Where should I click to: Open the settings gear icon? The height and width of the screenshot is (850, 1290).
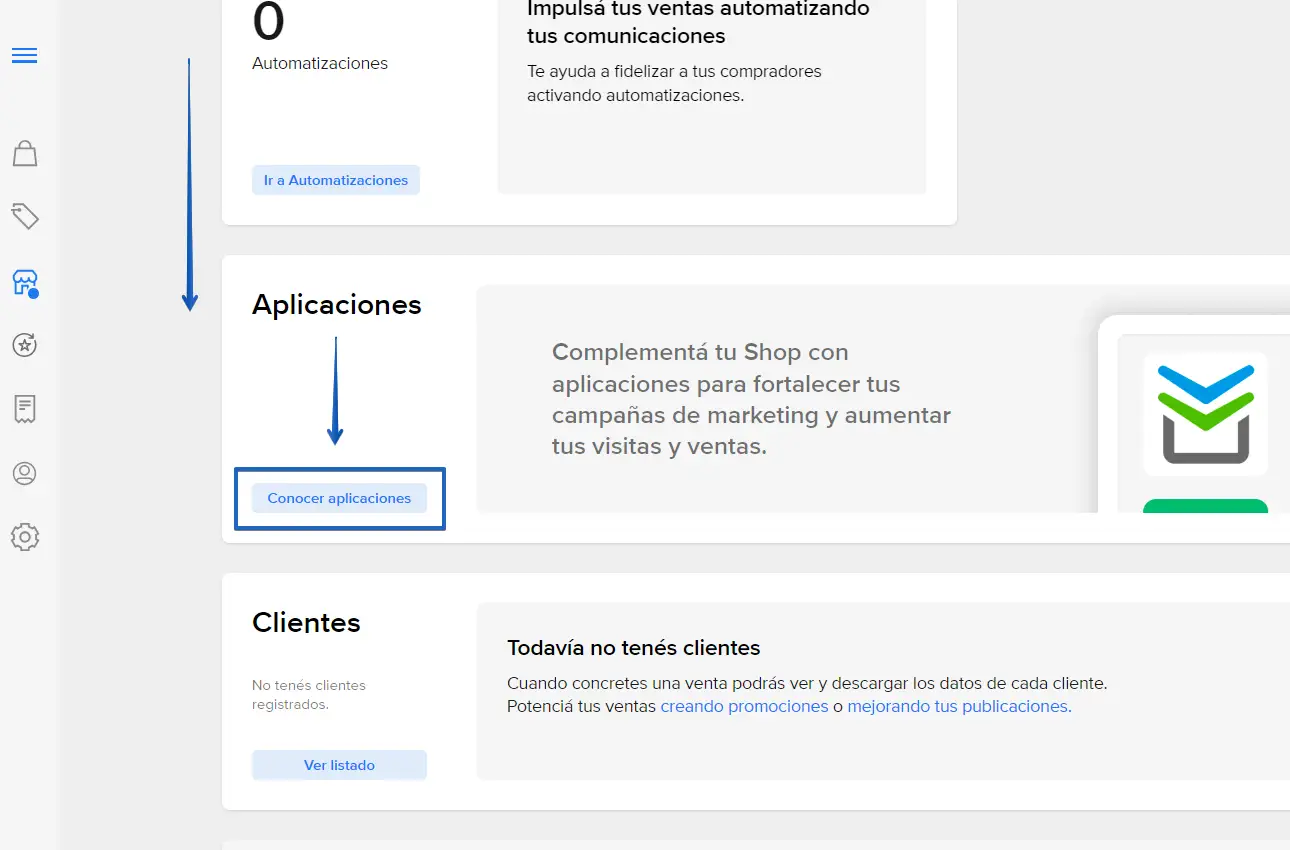(x=25, y=537)
